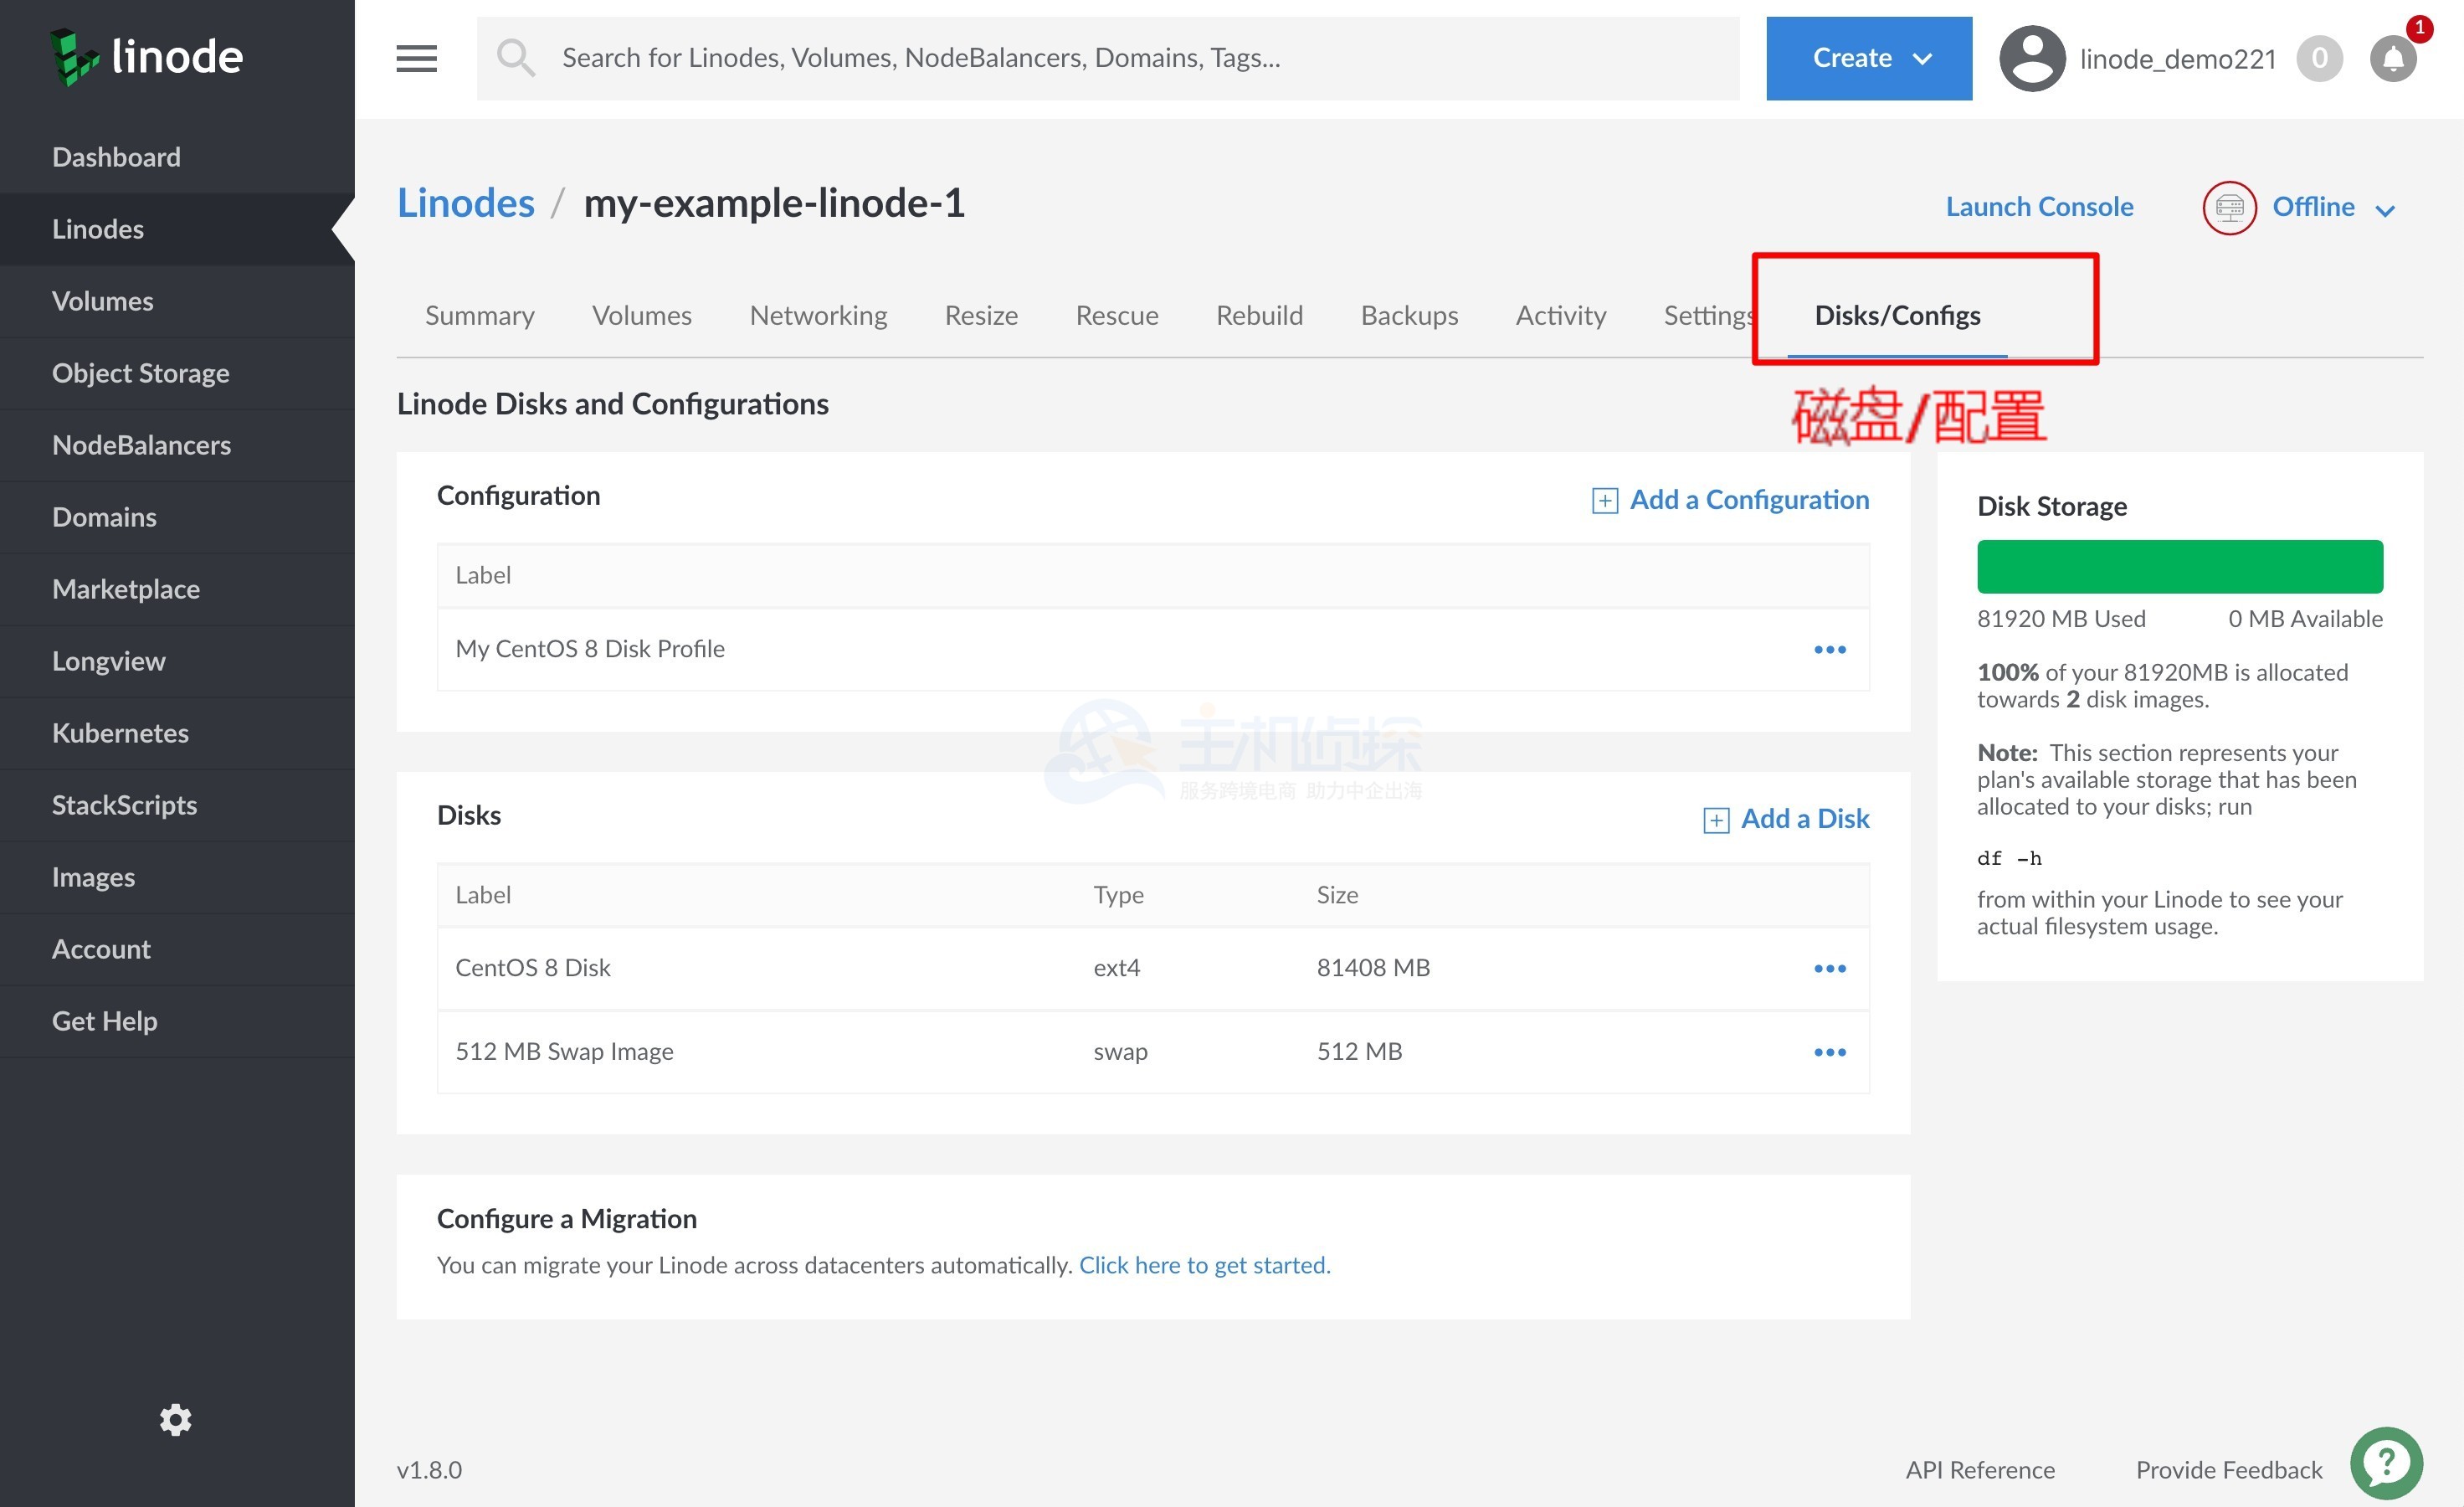
Task: Select Kubernetes in the sidebar
Action: (x=120, y=732)
